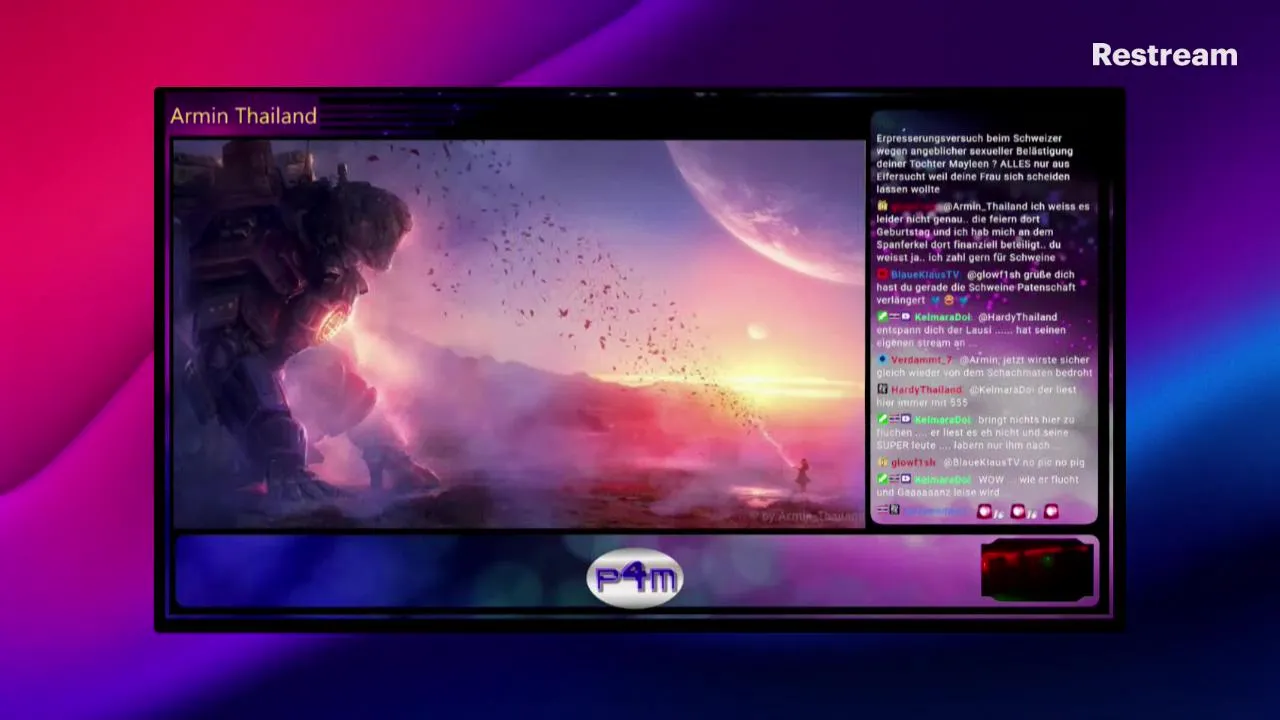Click the @HardyThailand mention in chat
The width and height of the screenshot is (1280, 720).
point(1017,318)
